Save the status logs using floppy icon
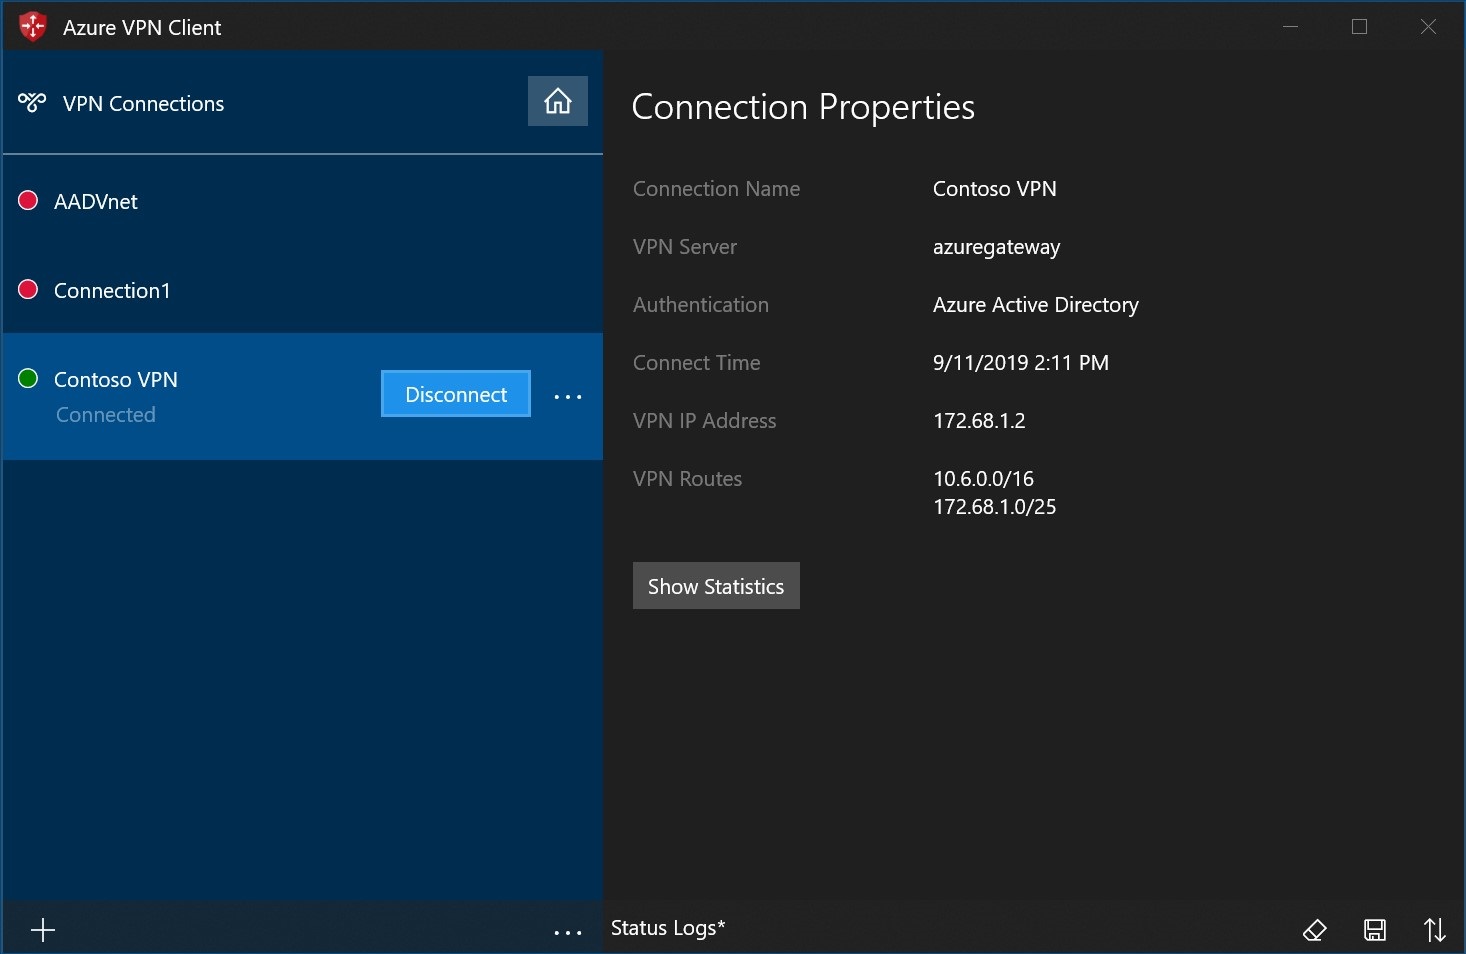The width and height of the screenshot is (1466, 954). (1375, 930)
